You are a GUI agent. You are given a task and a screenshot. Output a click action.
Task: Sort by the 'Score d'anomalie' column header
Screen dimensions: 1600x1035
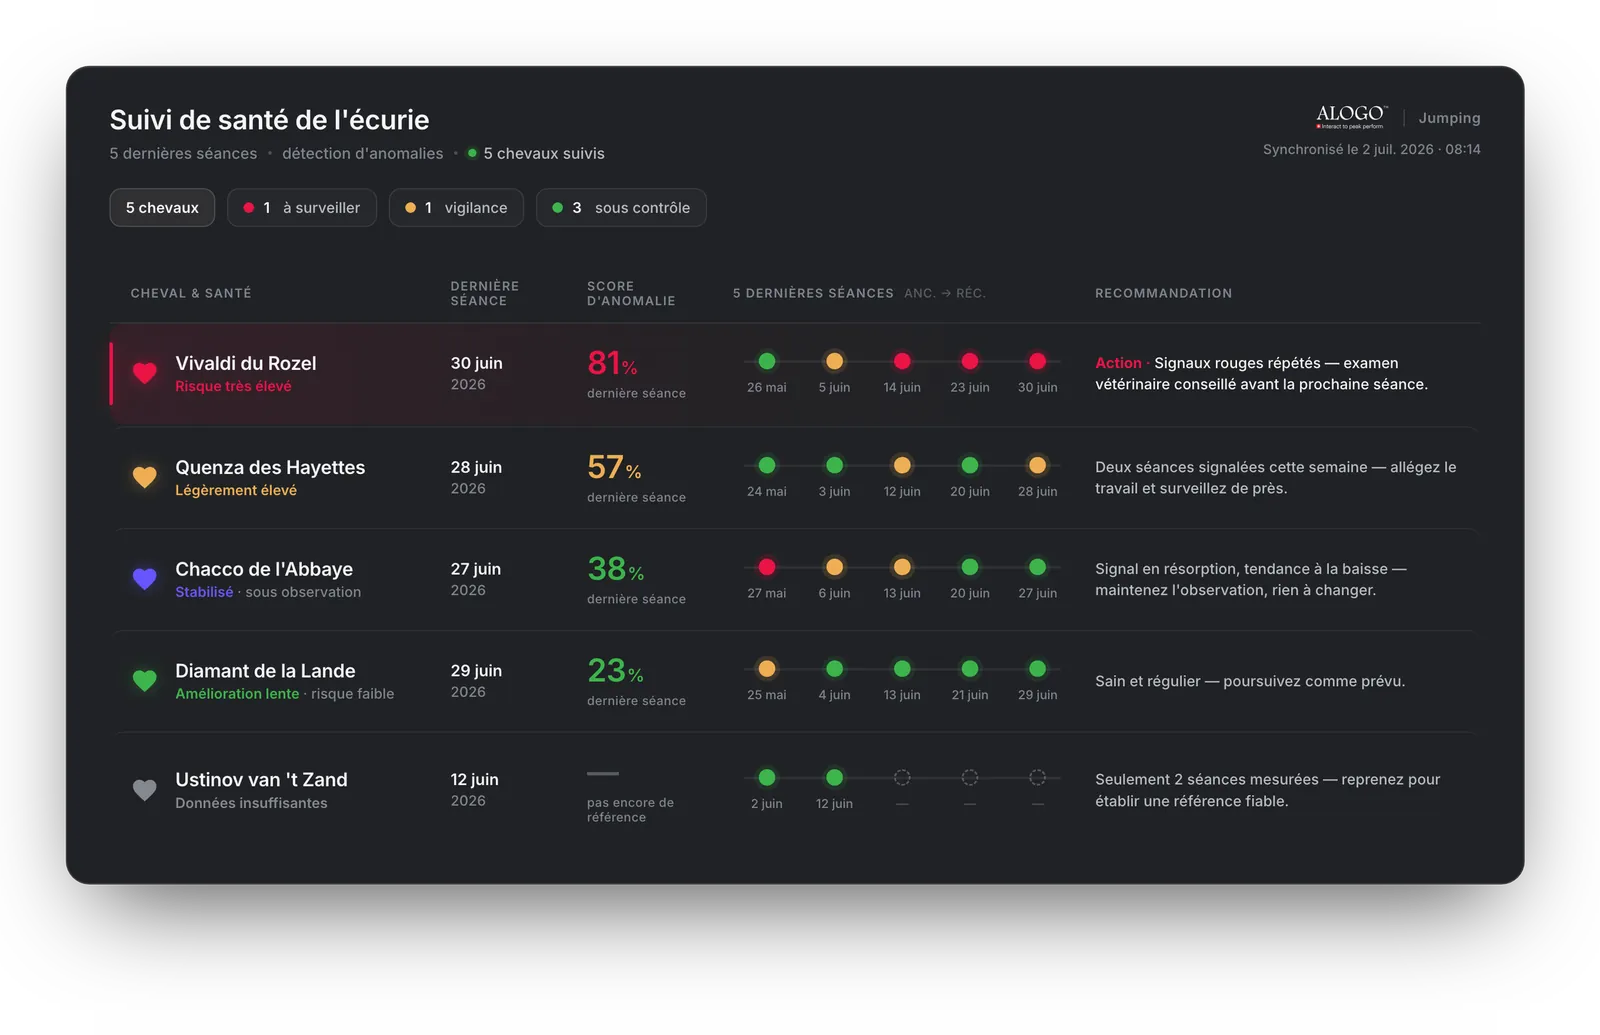[x=631, y=293]
